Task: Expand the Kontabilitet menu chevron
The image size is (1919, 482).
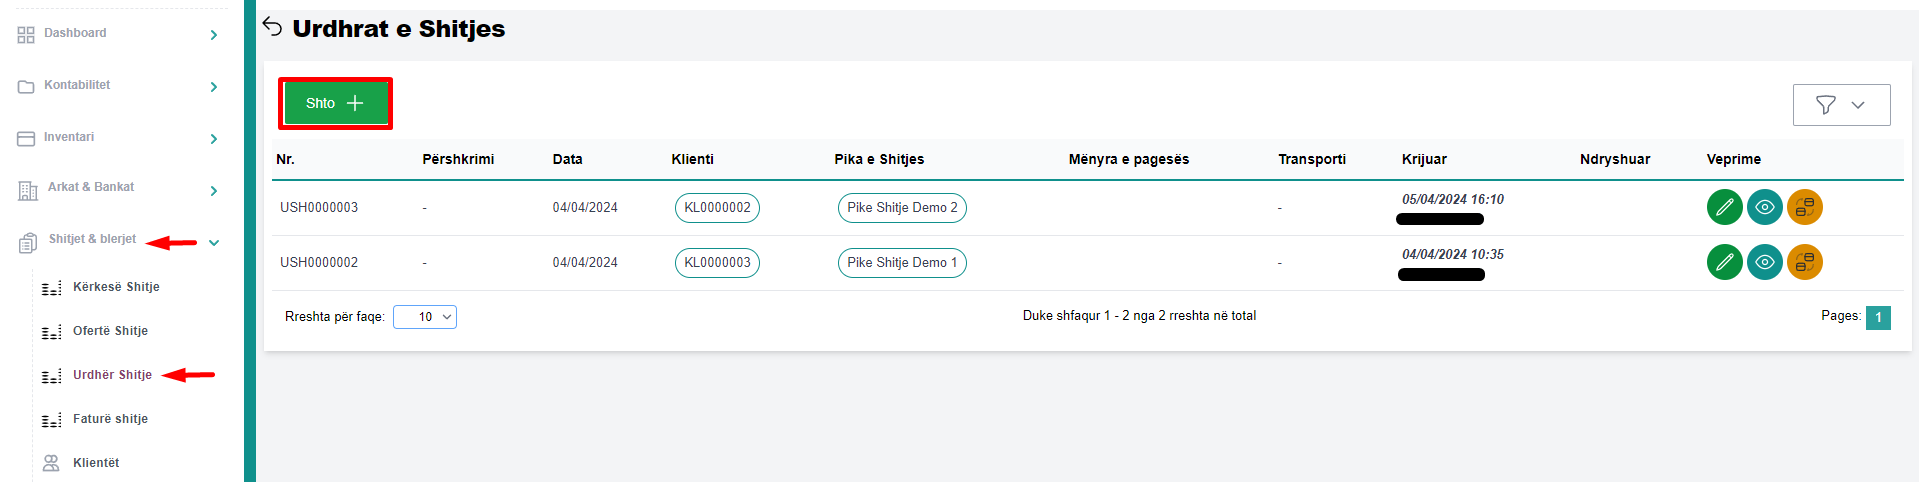Action: [x=214, y=87]
